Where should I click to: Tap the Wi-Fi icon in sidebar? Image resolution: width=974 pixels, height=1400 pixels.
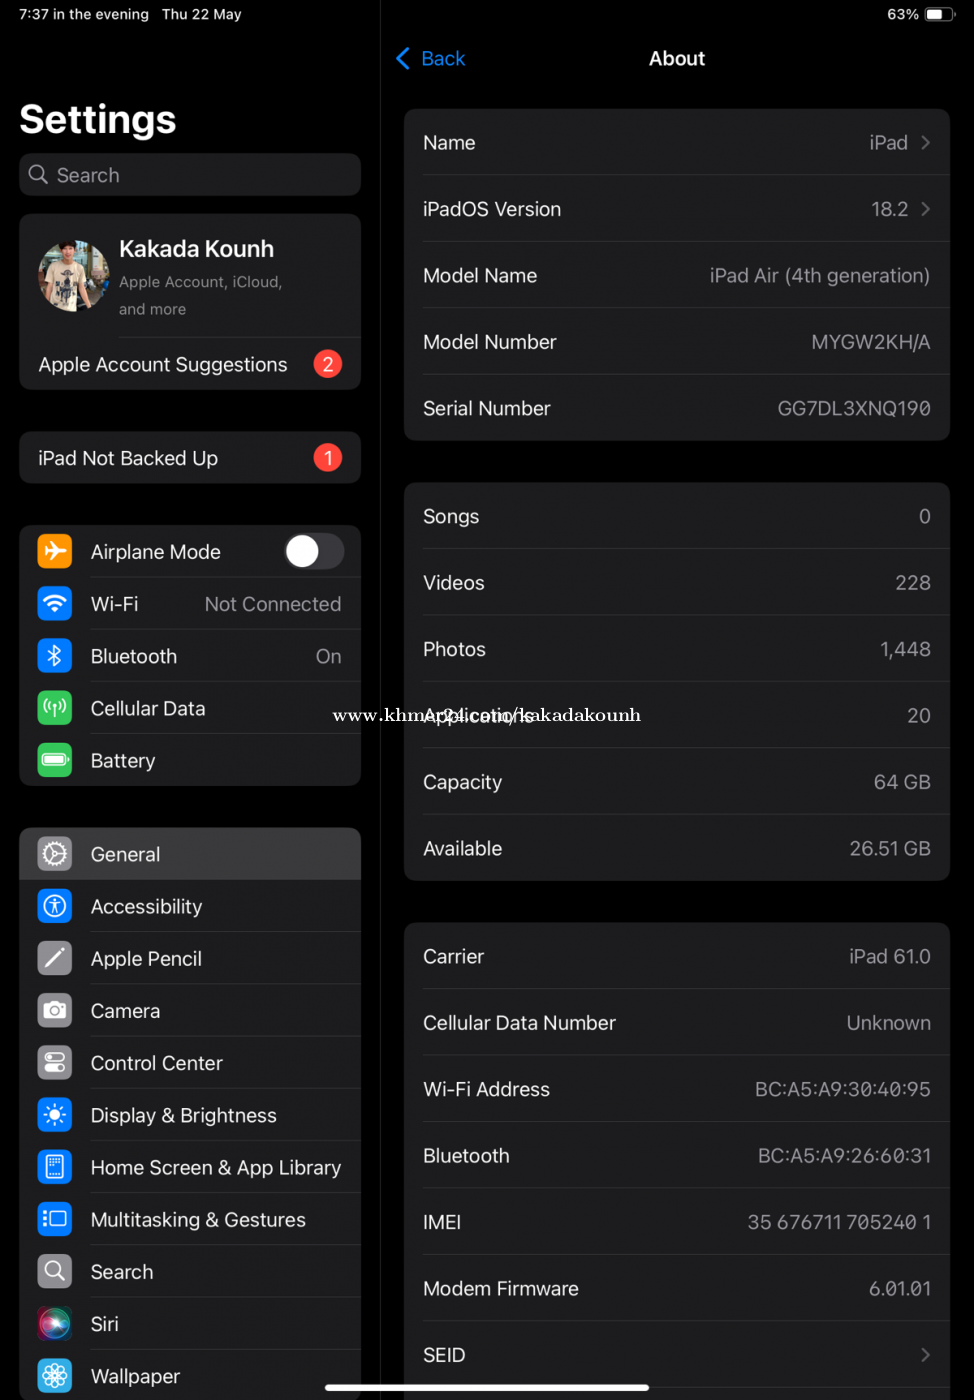[55, 604]
